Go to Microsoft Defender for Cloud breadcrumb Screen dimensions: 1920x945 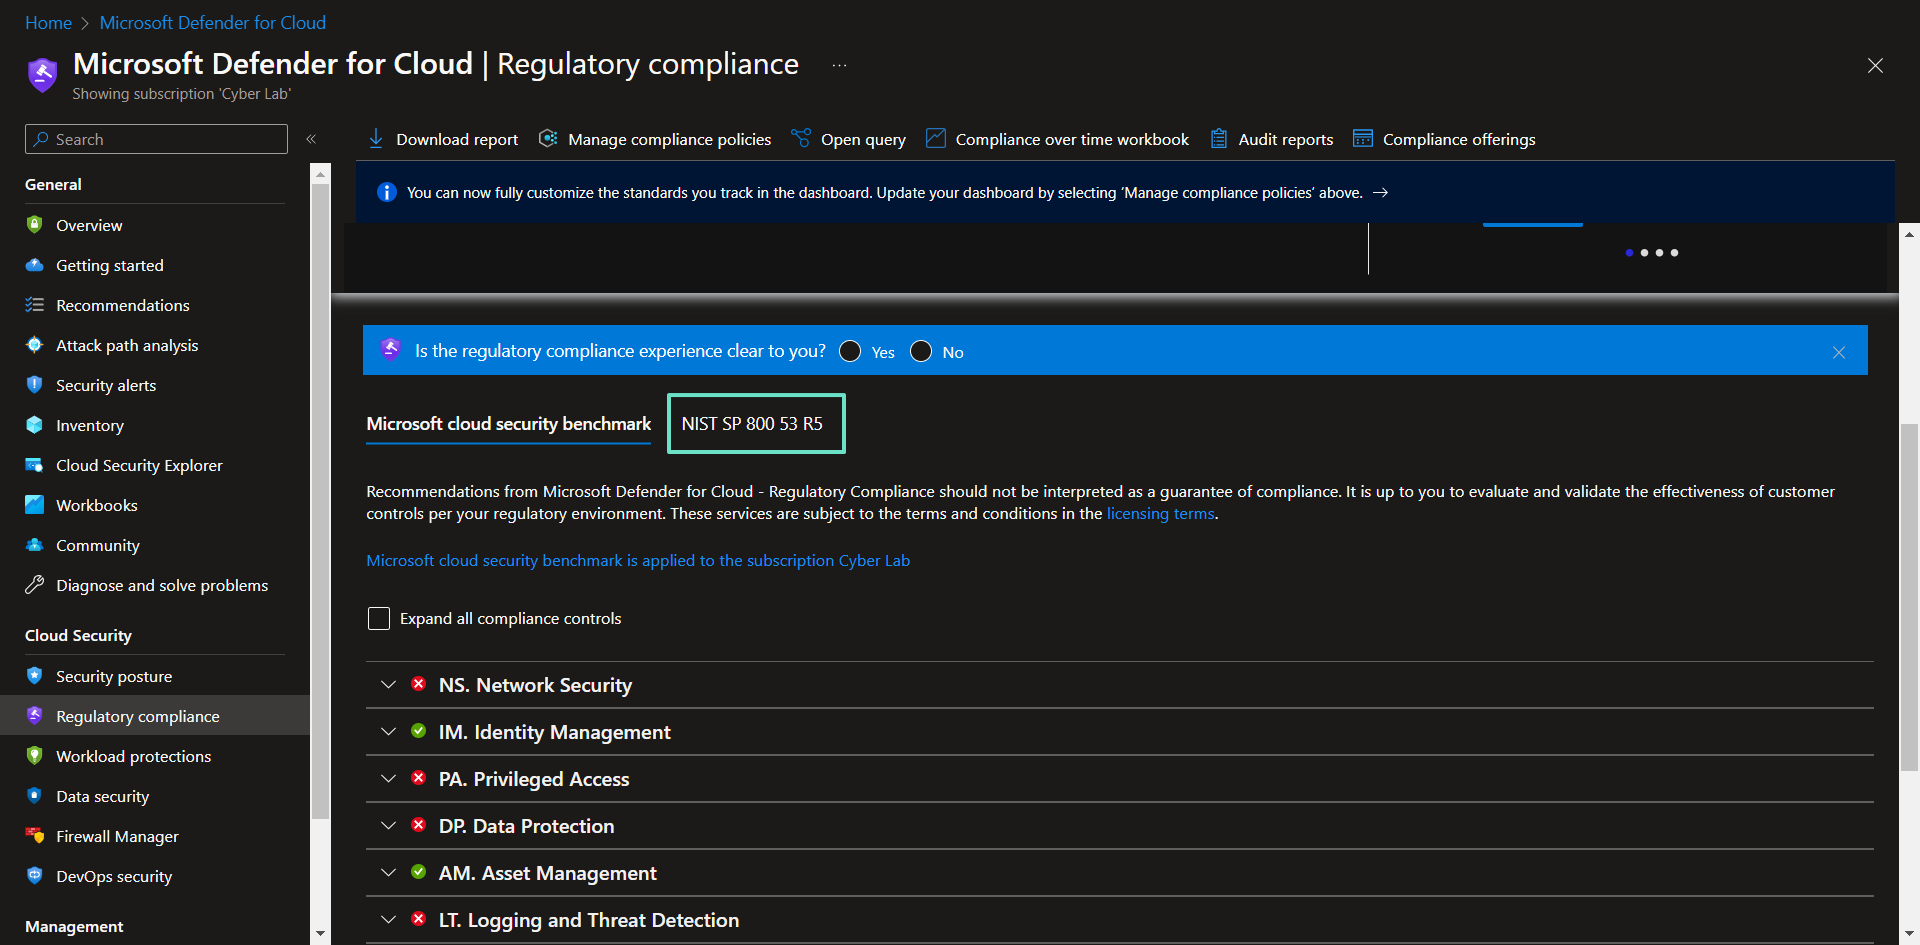(x=213, y=22)
